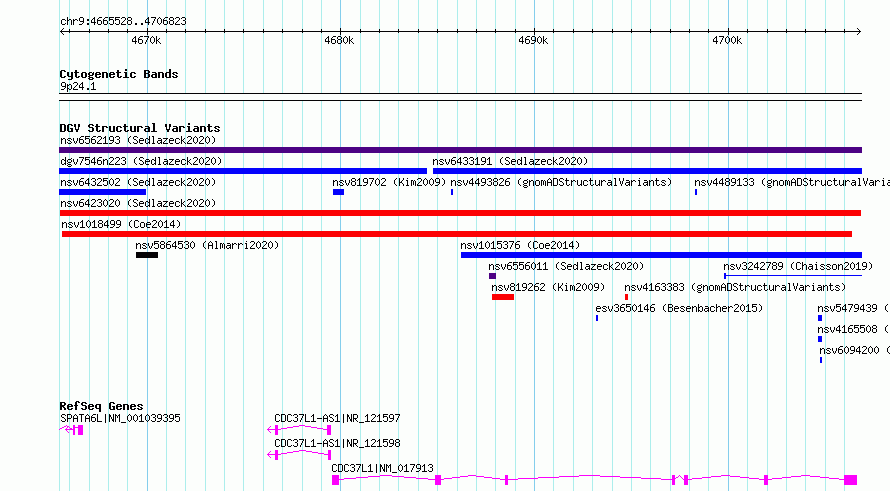This screenshot has height=491, width=890.
Task: Open the nsv4493826 (gnomADStructuralVariants) label
Action: tap(561, 182)
